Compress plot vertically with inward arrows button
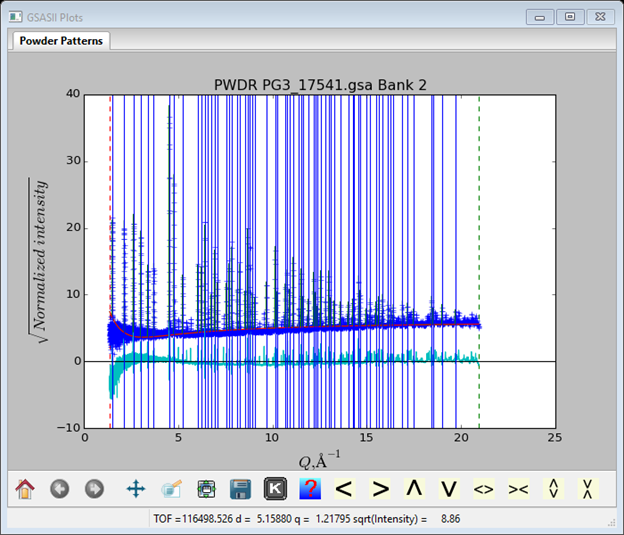The image size is (624, 535). 588,489
